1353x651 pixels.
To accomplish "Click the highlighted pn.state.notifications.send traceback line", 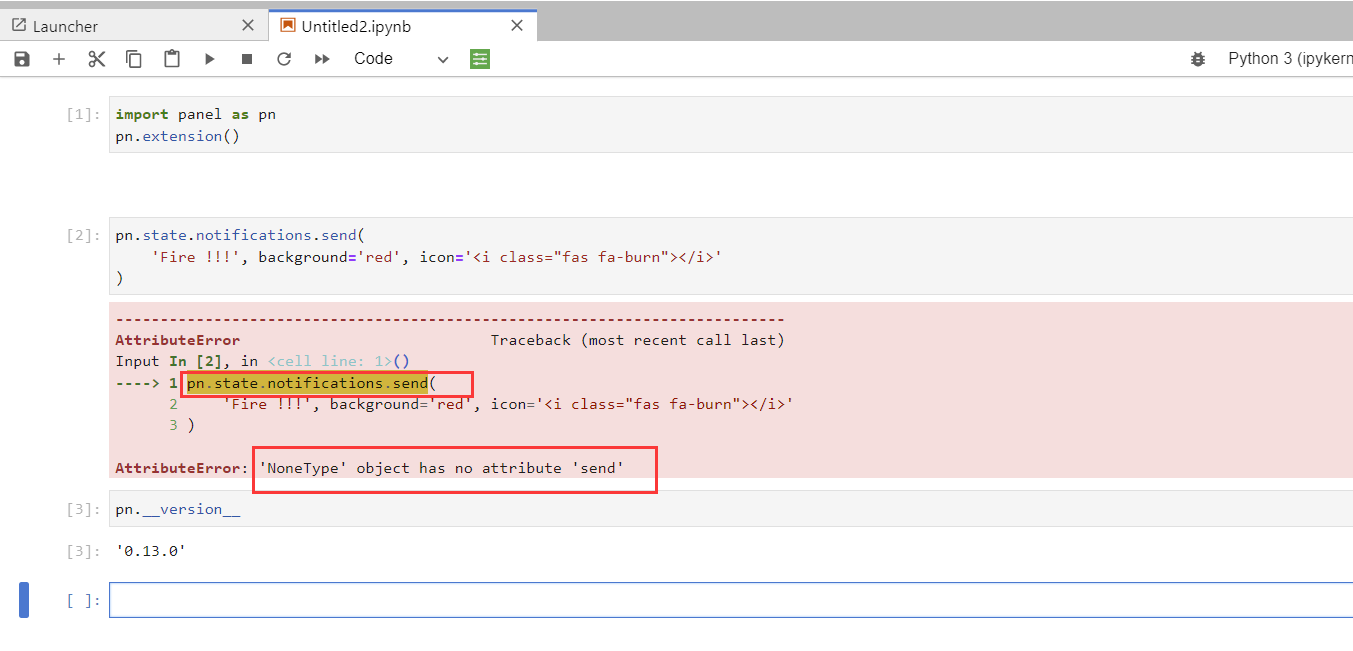I will pos(307,383).
